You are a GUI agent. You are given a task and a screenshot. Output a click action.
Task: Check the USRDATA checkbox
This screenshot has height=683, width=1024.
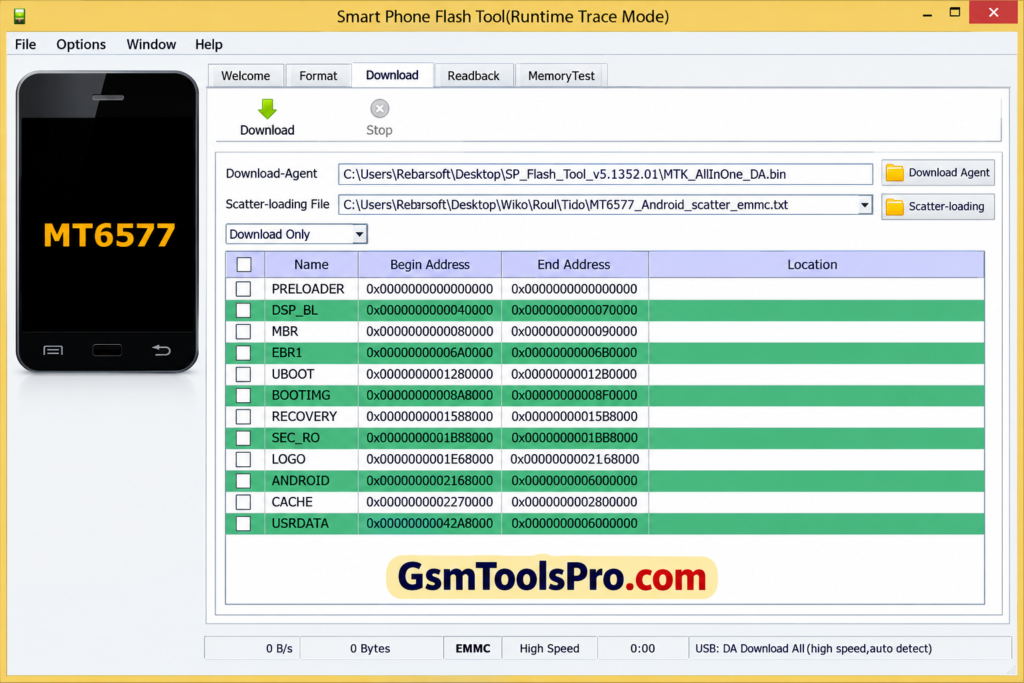[x=244, y=524]
